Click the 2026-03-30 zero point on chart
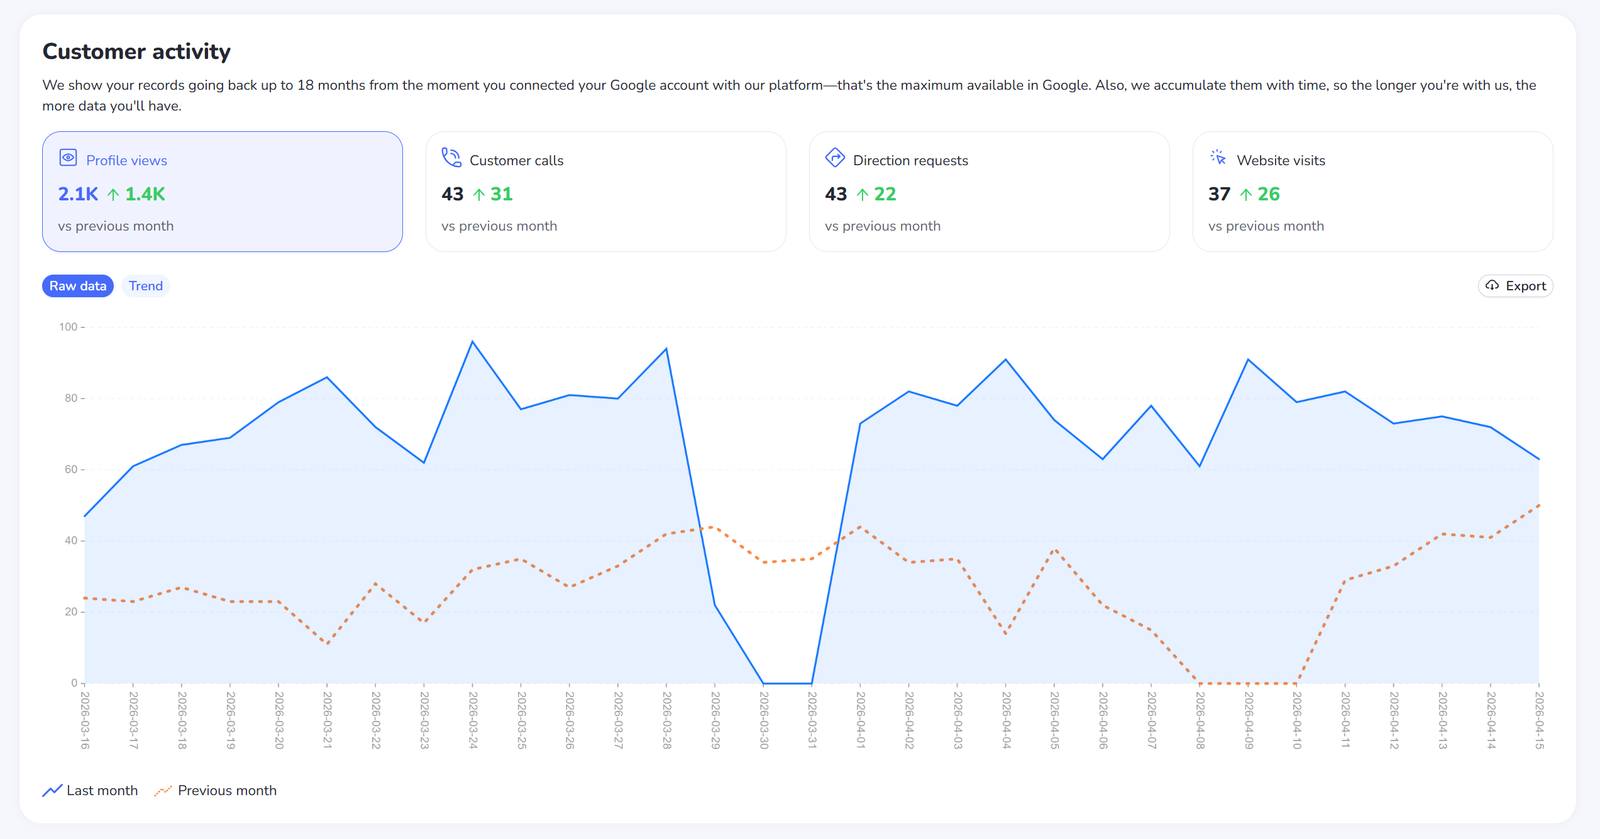The width and height of the screenshot is (1600, 839). point(764,683)
